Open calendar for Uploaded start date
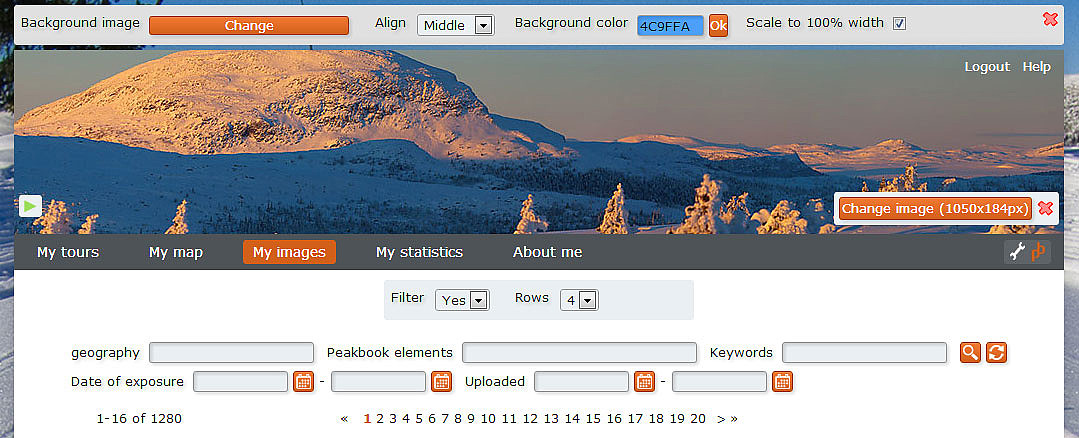 click(644, 382)
